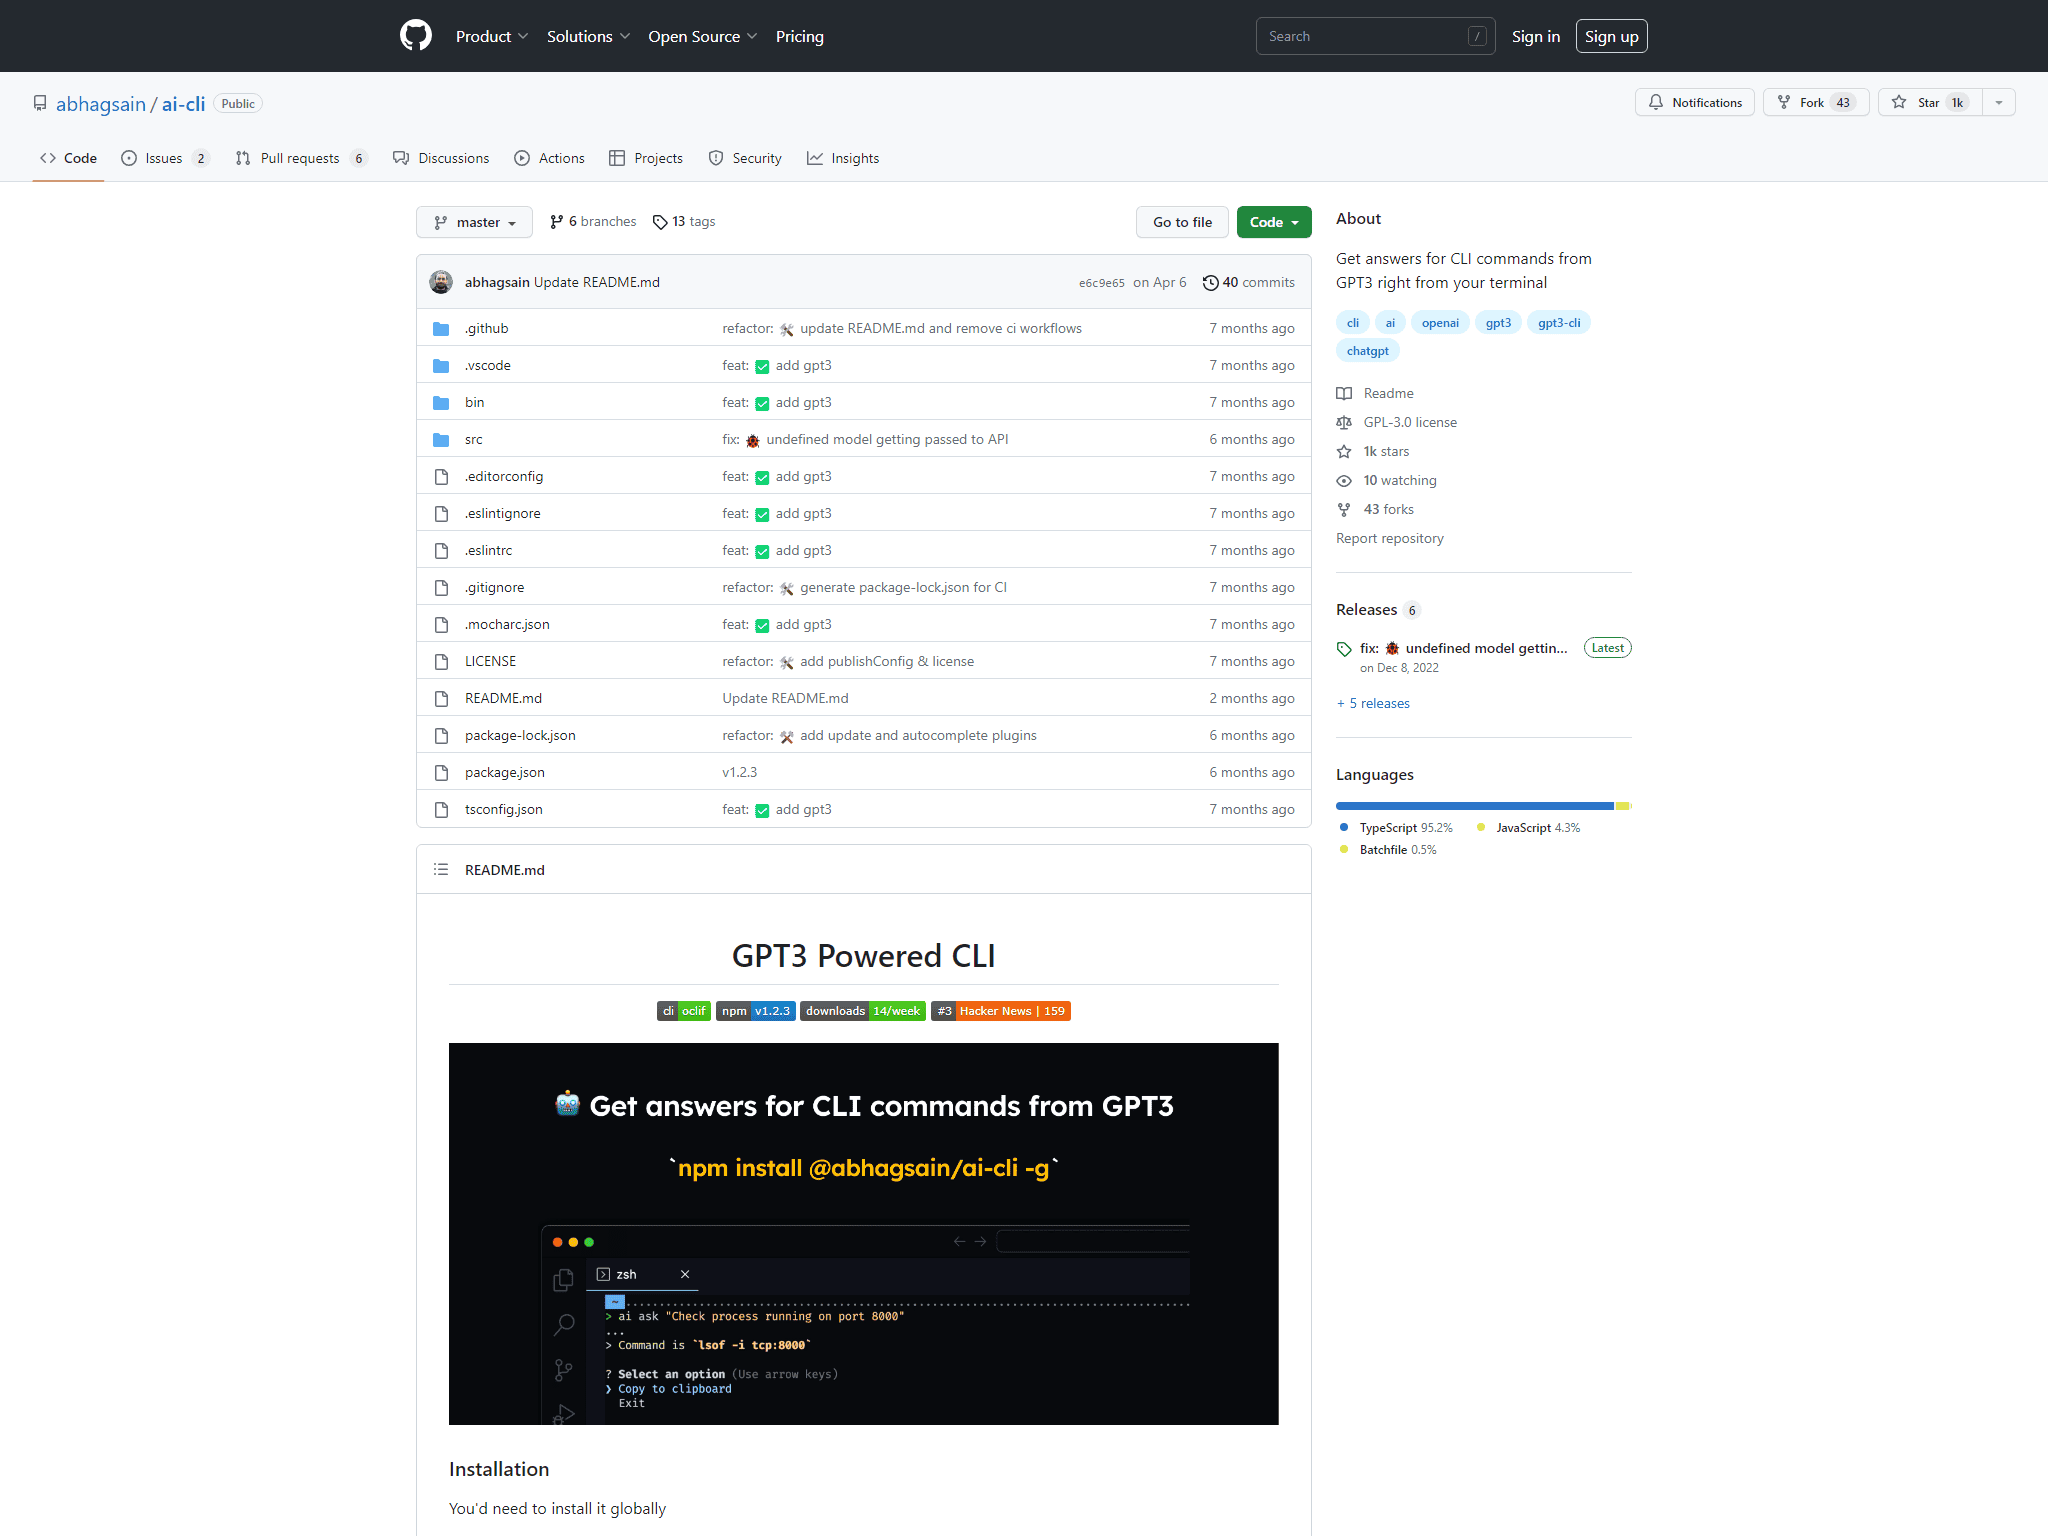Open the Actions tab
Image resolution: width=2048 pixels, height=1536 pixels.
[x=549, y=158]
